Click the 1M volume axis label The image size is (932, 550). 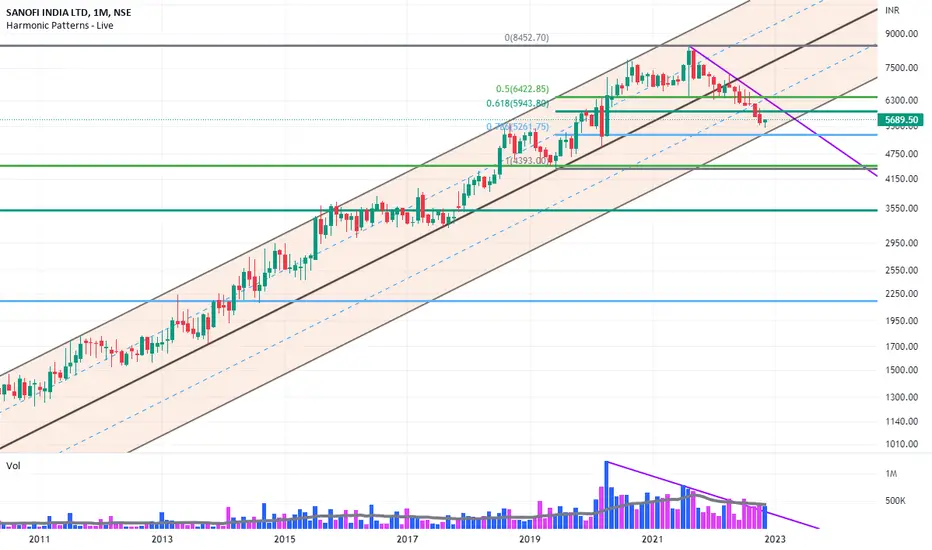(x=891, y=474)
